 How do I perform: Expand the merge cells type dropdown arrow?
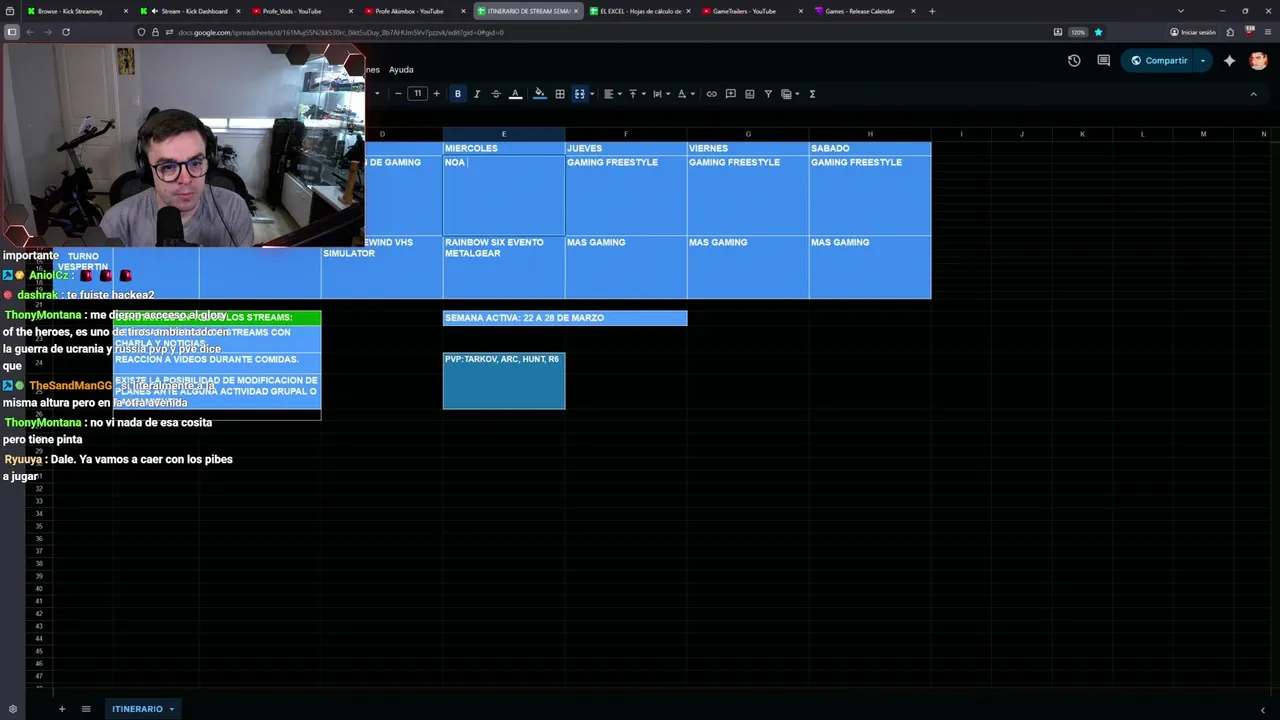click(x=592, y=94)
